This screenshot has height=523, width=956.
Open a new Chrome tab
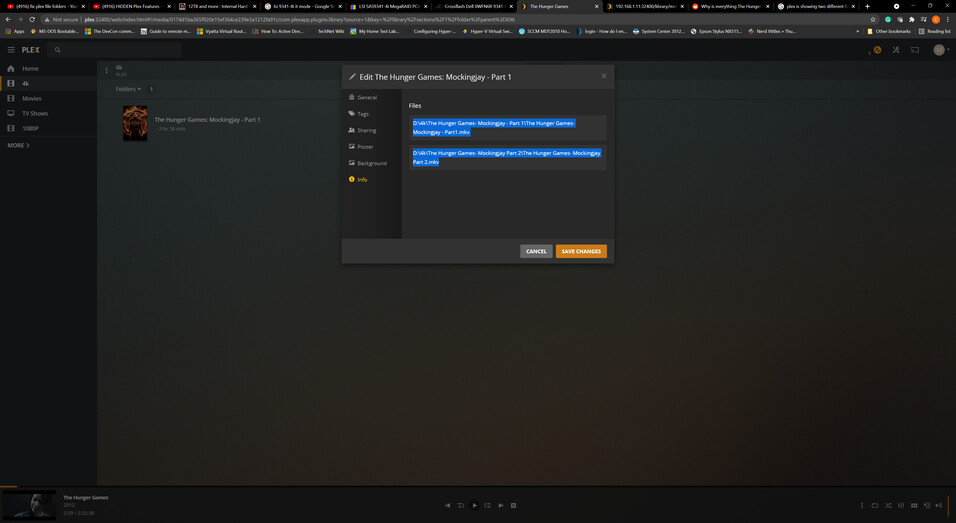(867, 6)
